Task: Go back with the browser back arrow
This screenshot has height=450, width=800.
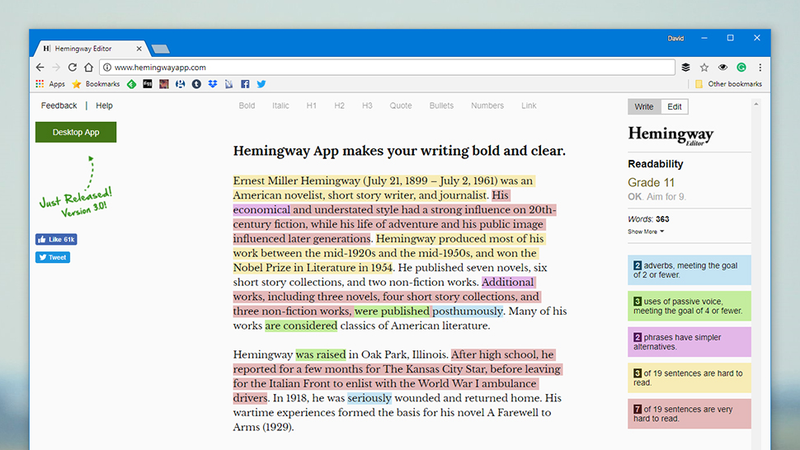Action: click(x=40, y=67)
